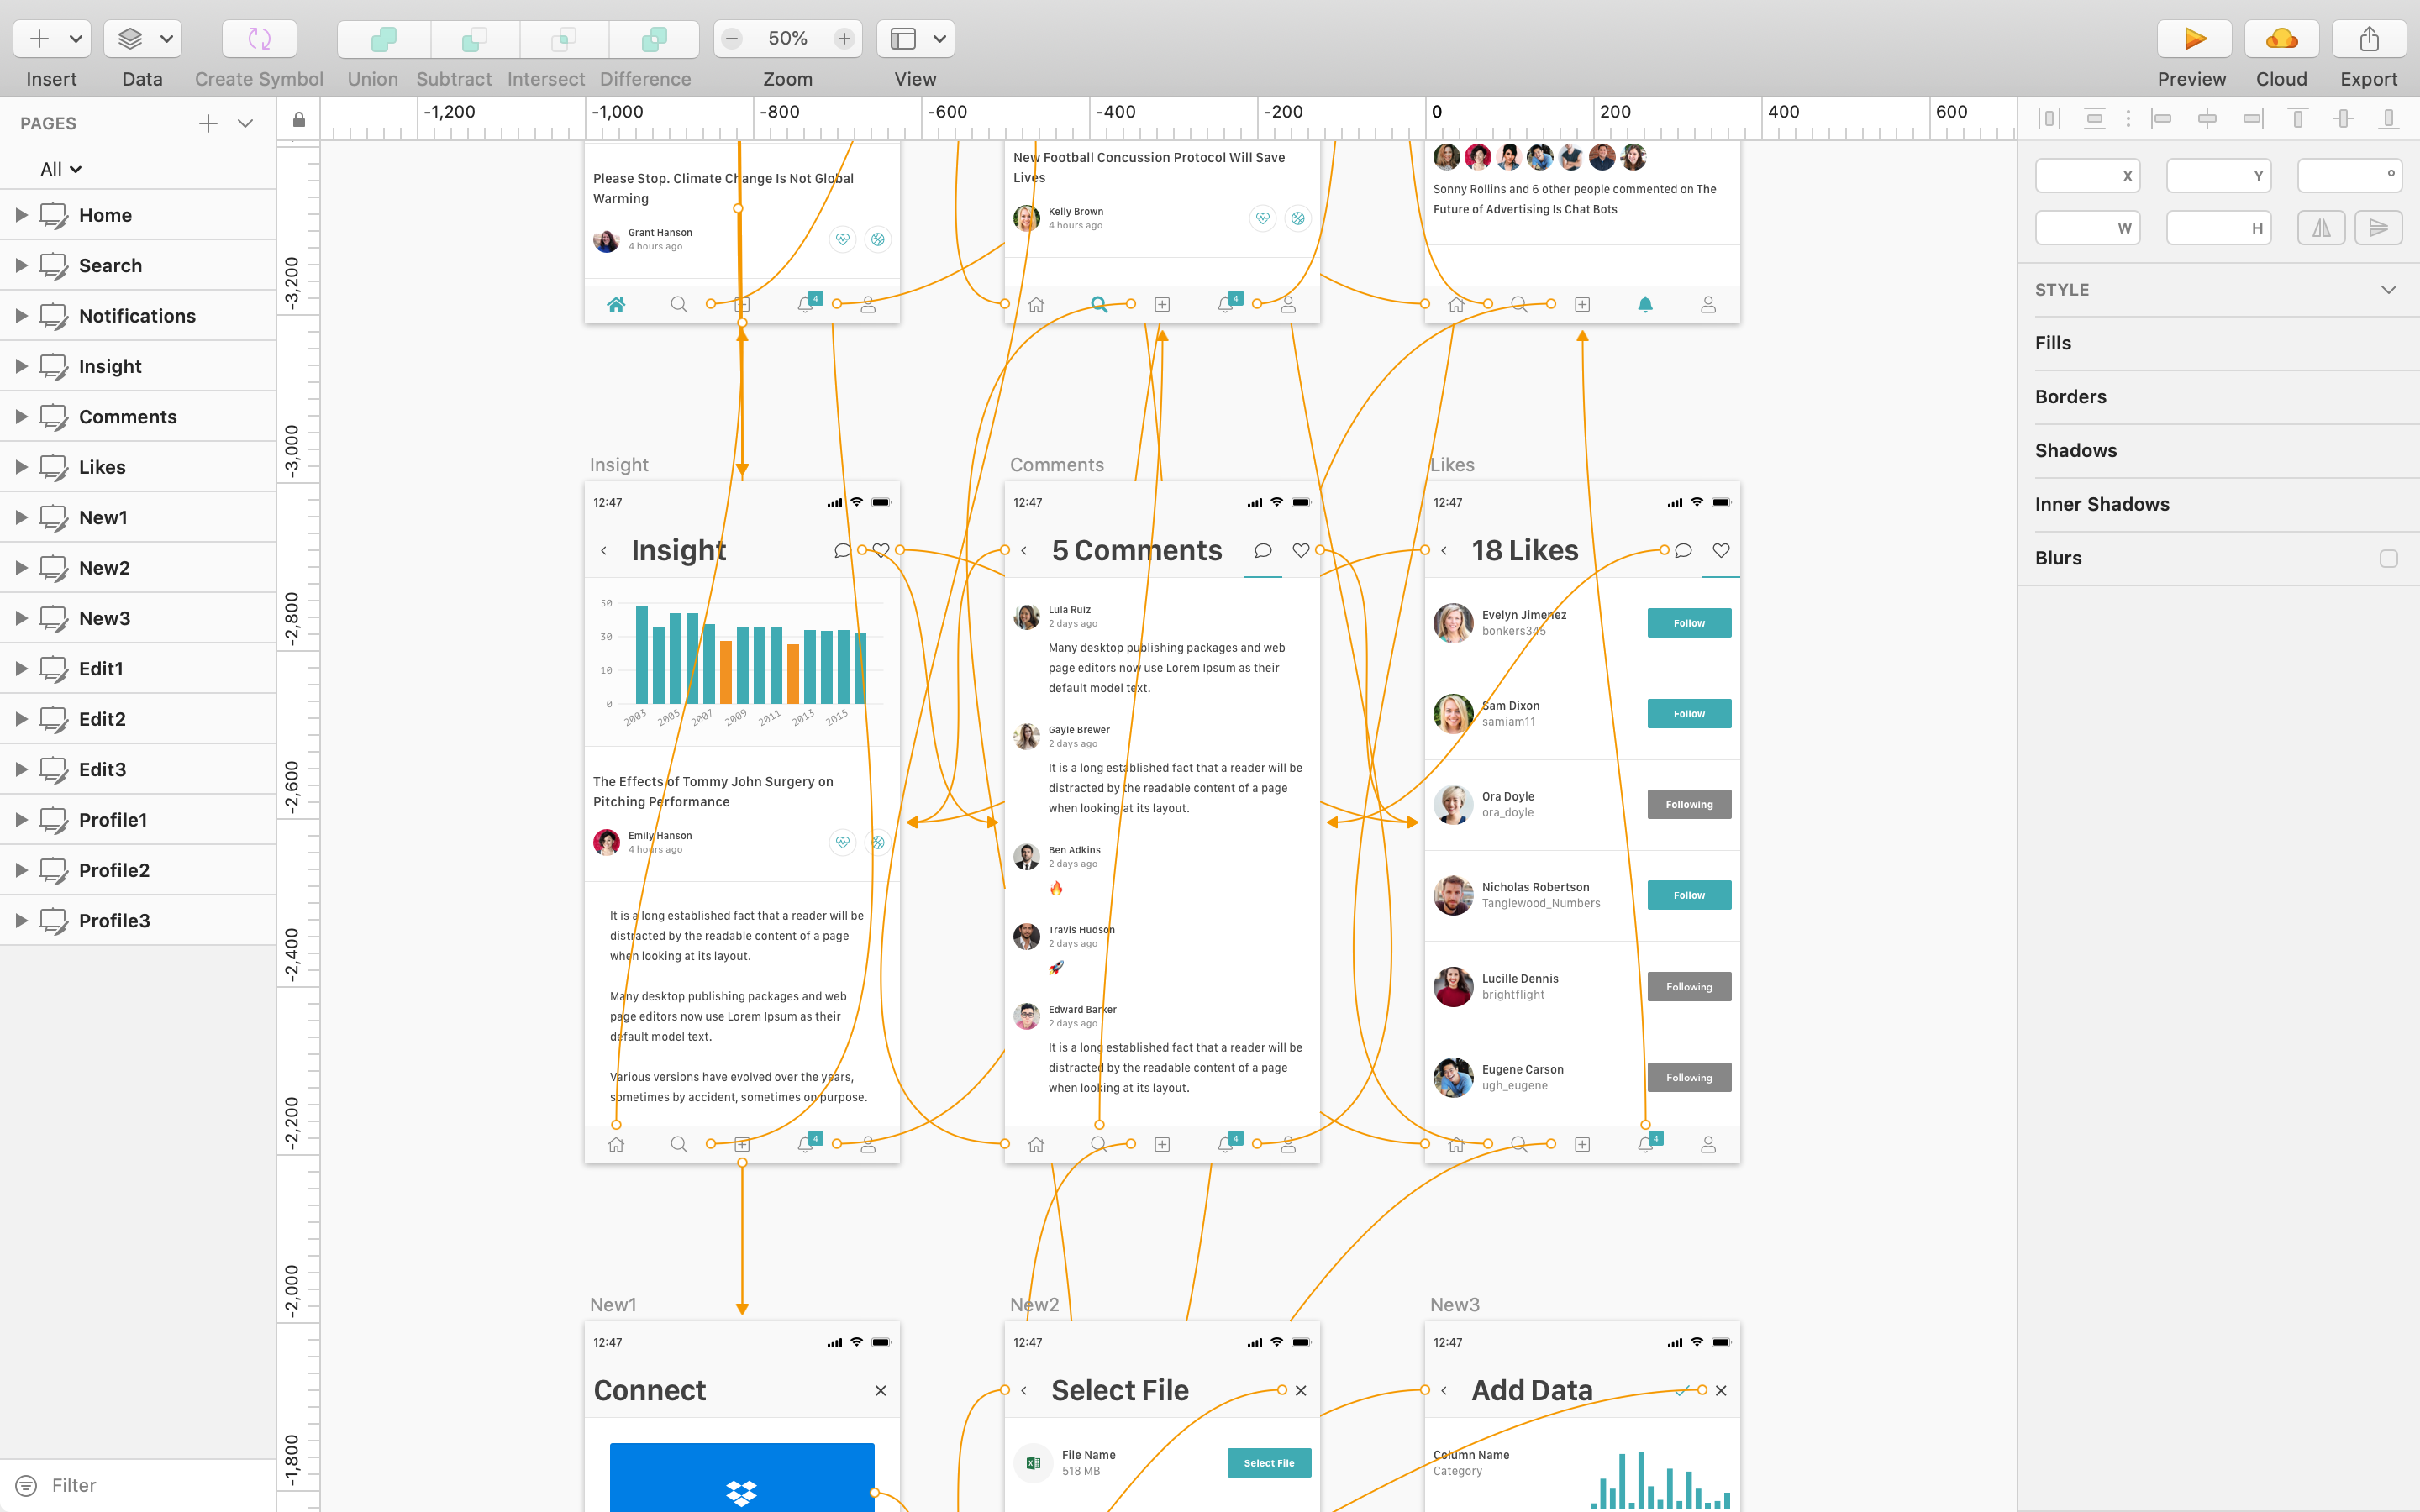Image resolution: width=2420 pixels, height=1512 pixels.
Task: Zoom out with the minus button
Action: pos(732,39)
